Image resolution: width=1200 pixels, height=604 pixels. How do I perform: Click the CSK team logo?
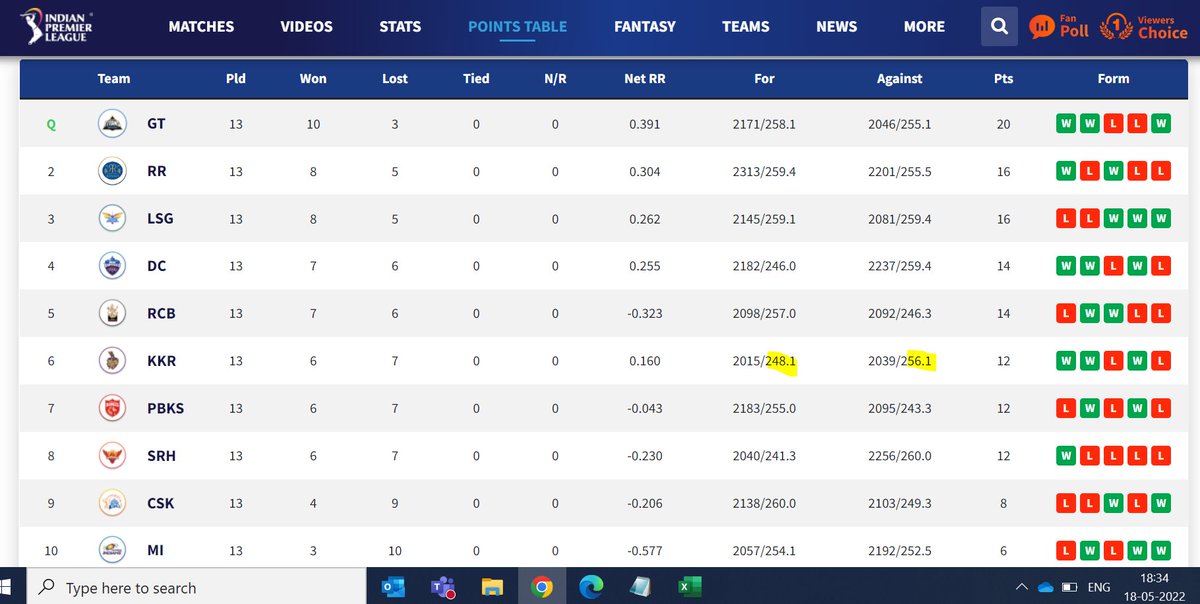click(112, 503)
